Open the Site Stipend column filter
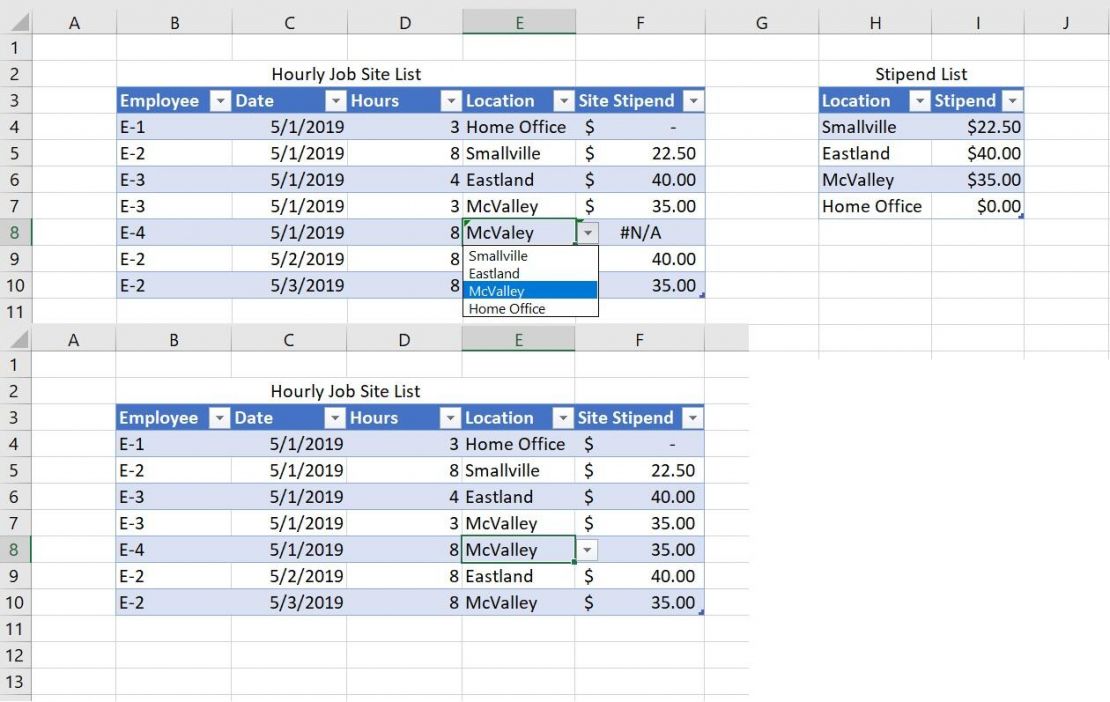1110x702 pixels. [693, 100]
